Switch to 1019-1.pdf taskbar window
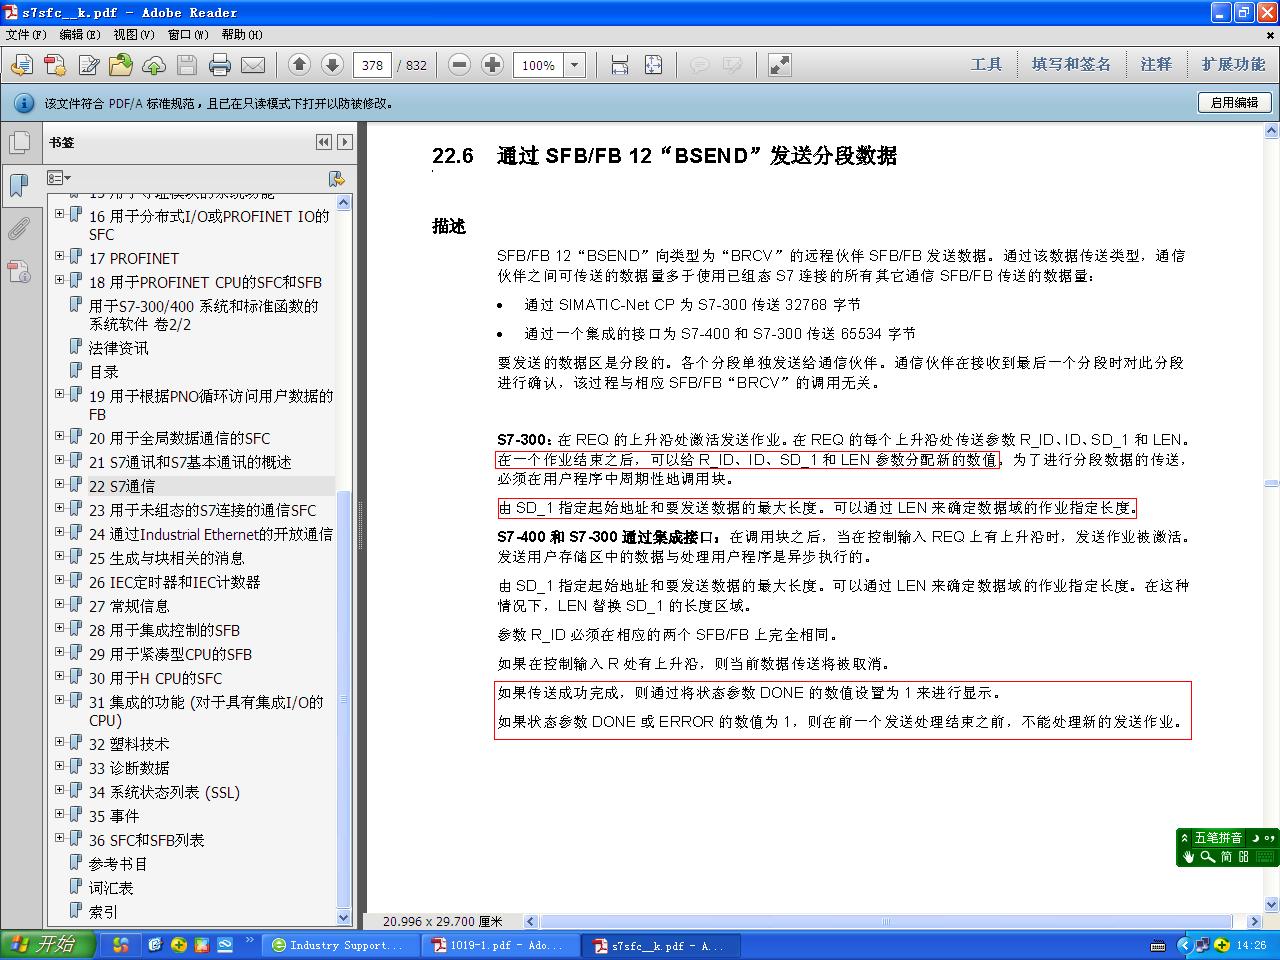This screenshot has width=1280, height=960. 498,945
